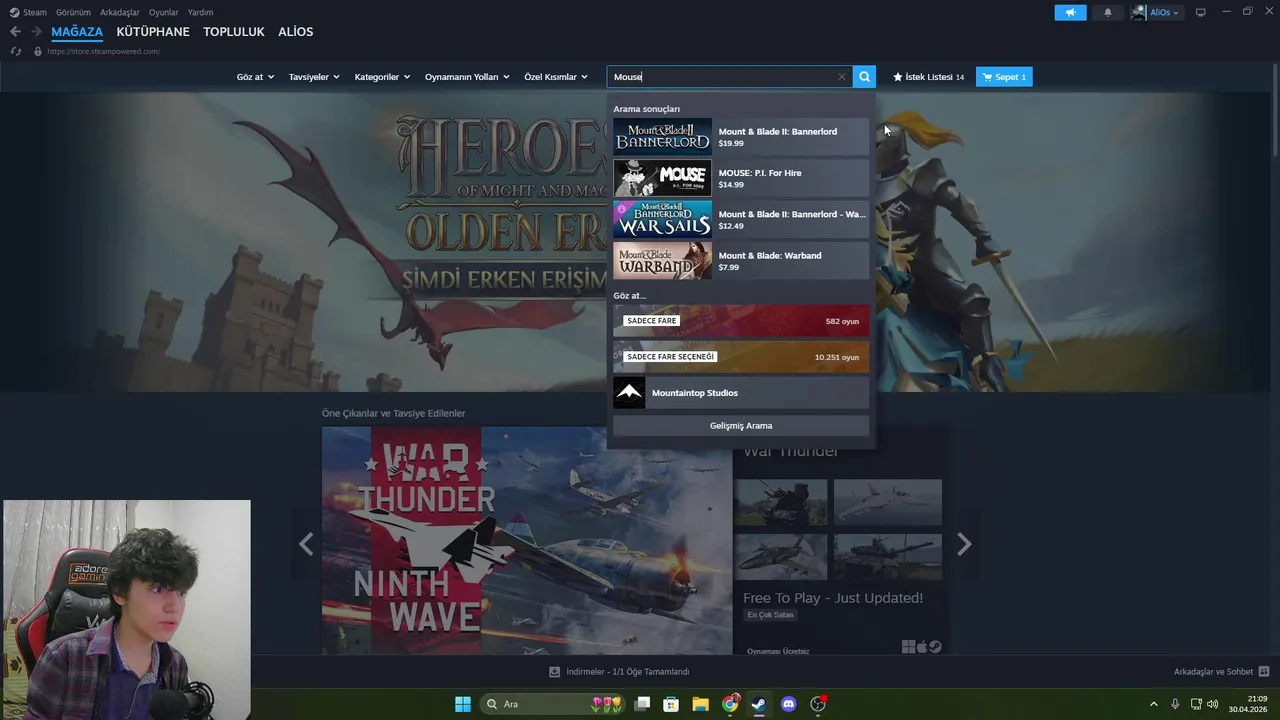Image resolution: width=1280 pixels, height=720 pixels.
Task: Reload the store page
Action: click(15, 51)
